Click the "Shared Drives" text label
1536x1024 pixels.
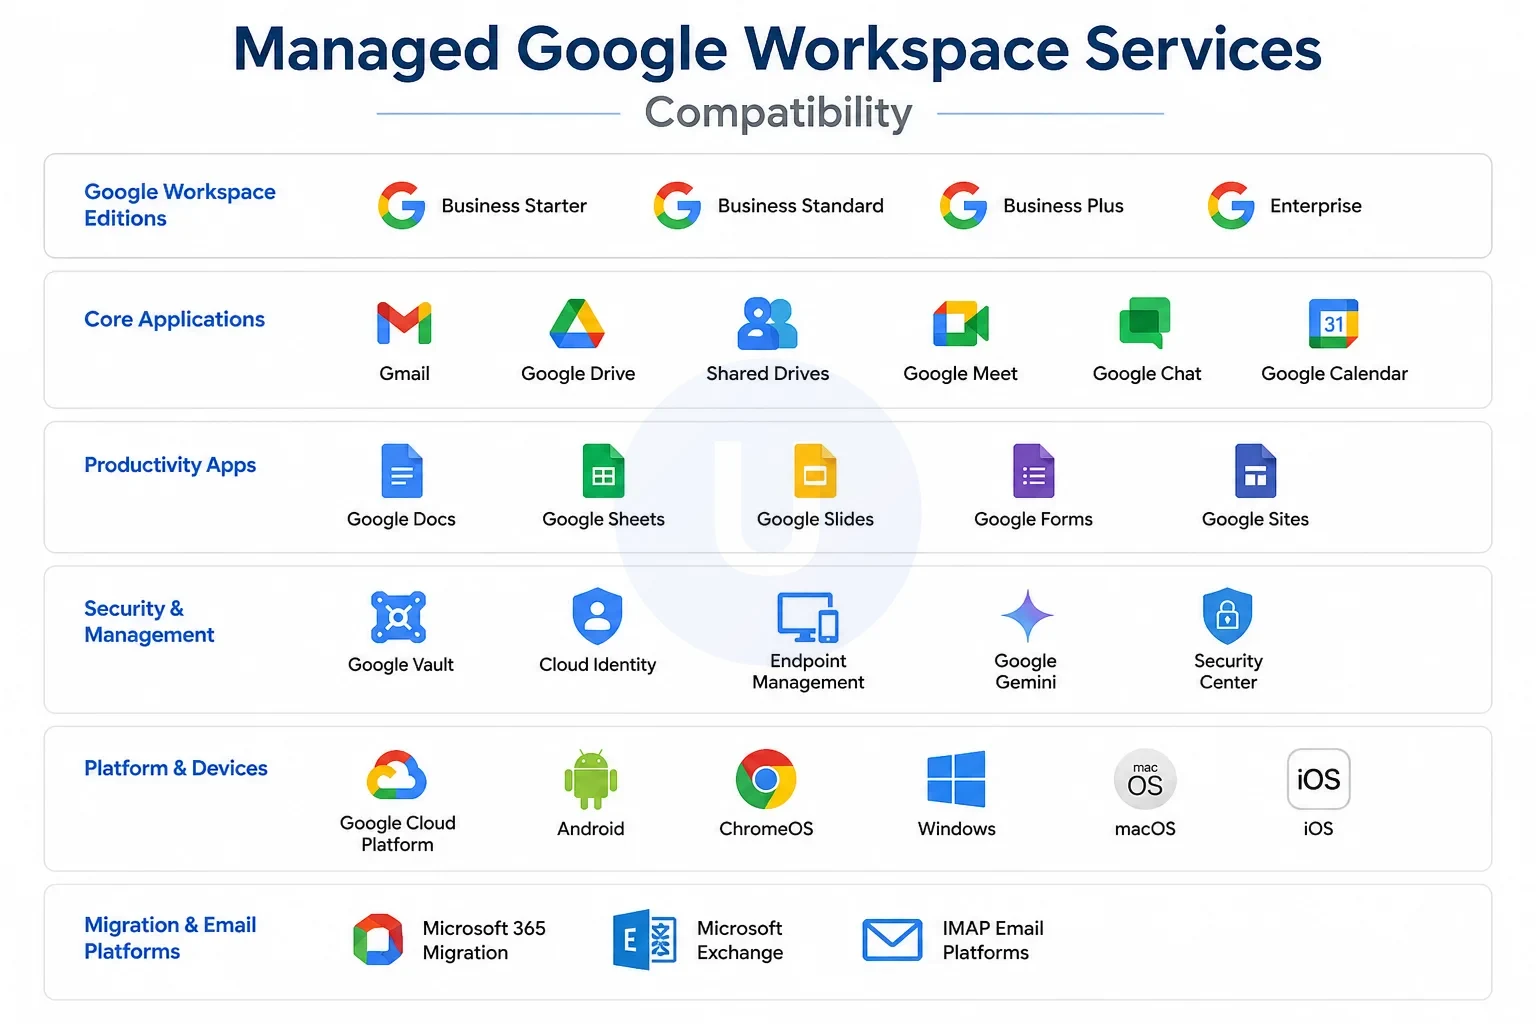point(768,373)
